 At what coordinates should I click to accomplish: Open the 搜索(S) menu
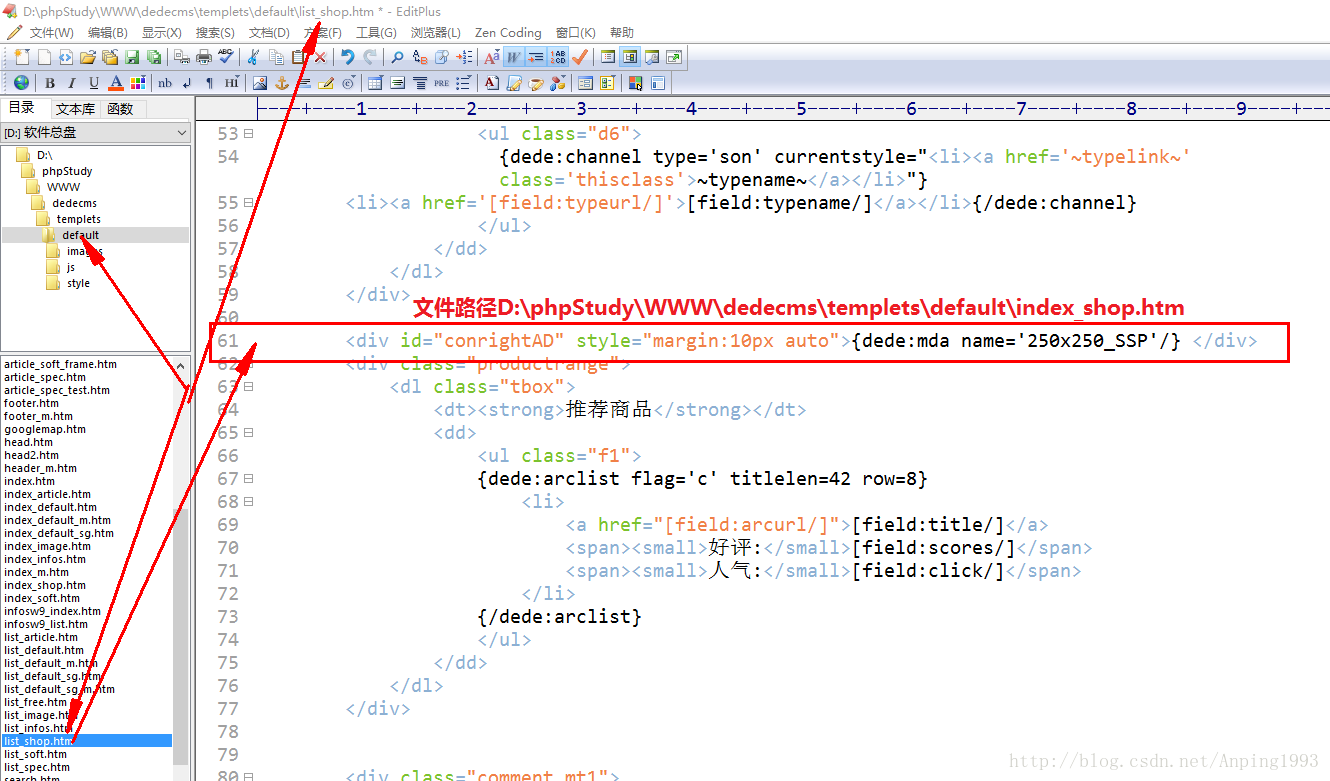[x=215, y=32]
